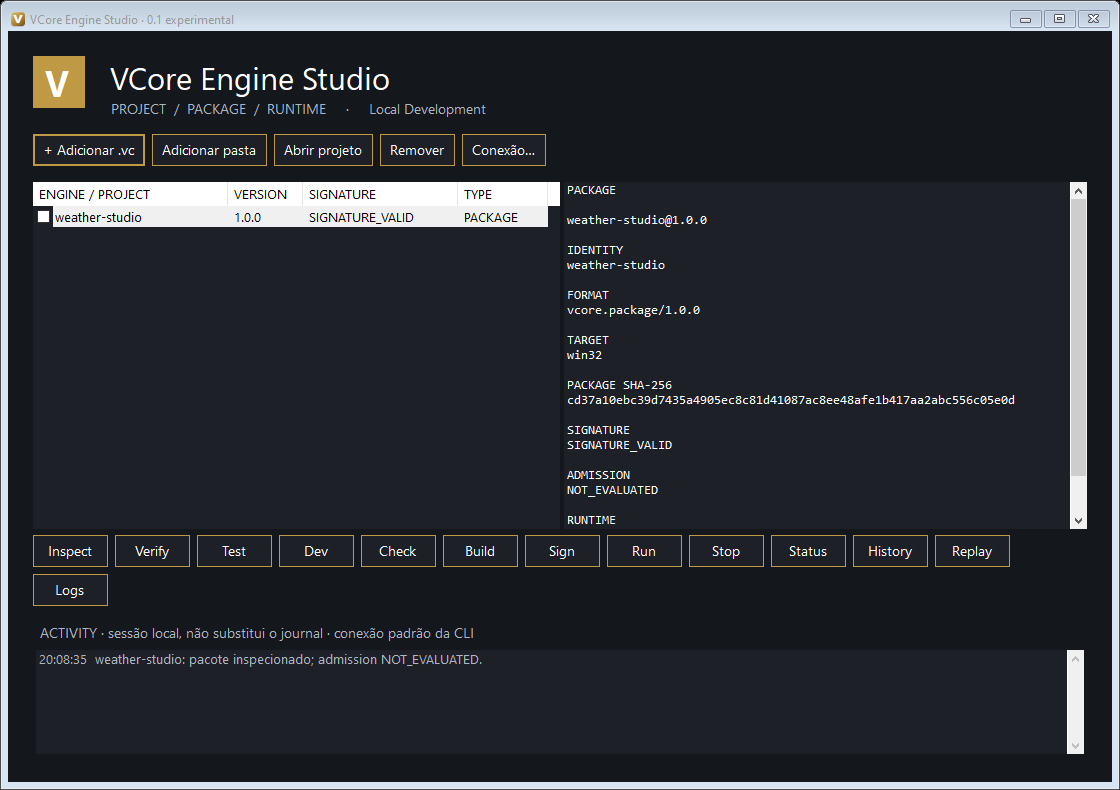Image resolution: width=1120 pixels, height=790 pixels.
Task: Close the VCore Engine Studio window
Action: (x=1094, y=19)
